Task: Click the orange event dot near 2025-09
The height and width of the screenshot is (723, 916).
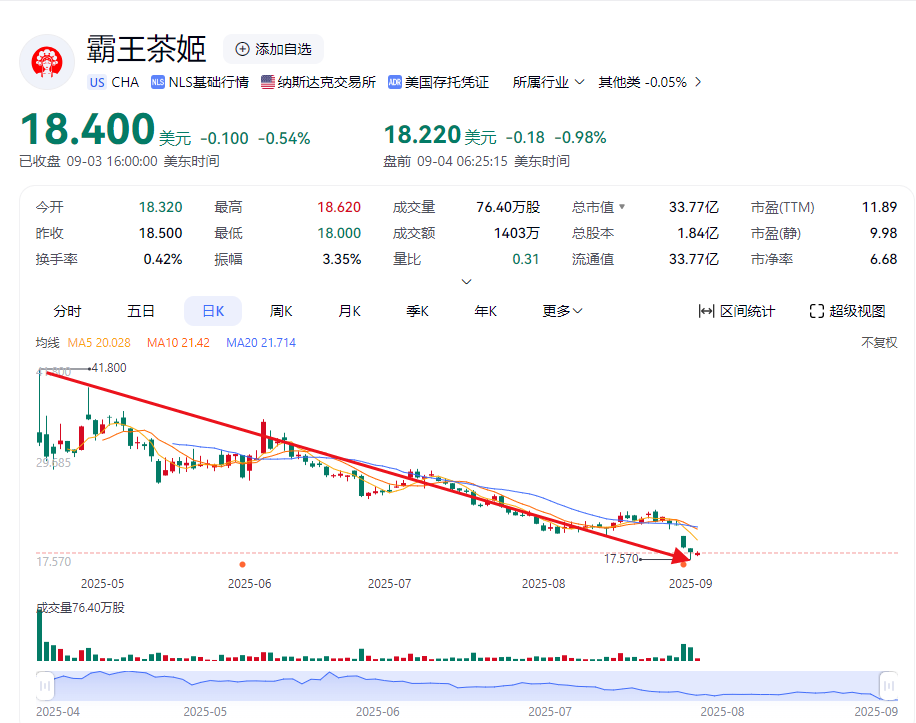Action: (x=683, y=564)
